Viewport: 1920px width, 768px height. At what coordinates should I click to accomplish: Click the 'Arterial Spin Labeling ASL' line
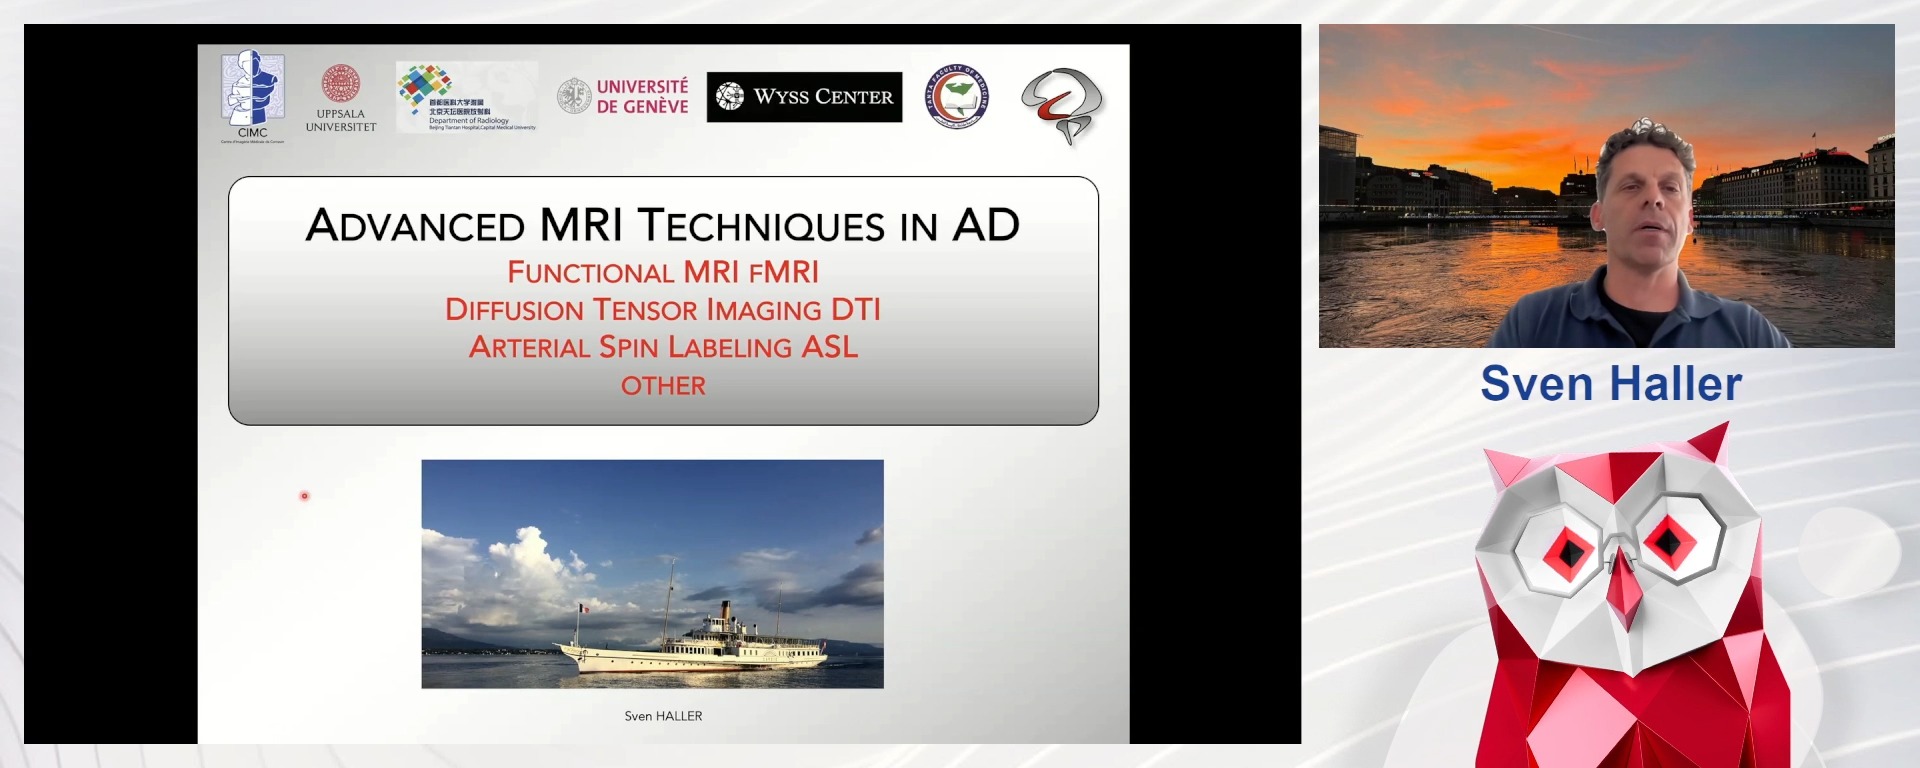pos(663,347)
